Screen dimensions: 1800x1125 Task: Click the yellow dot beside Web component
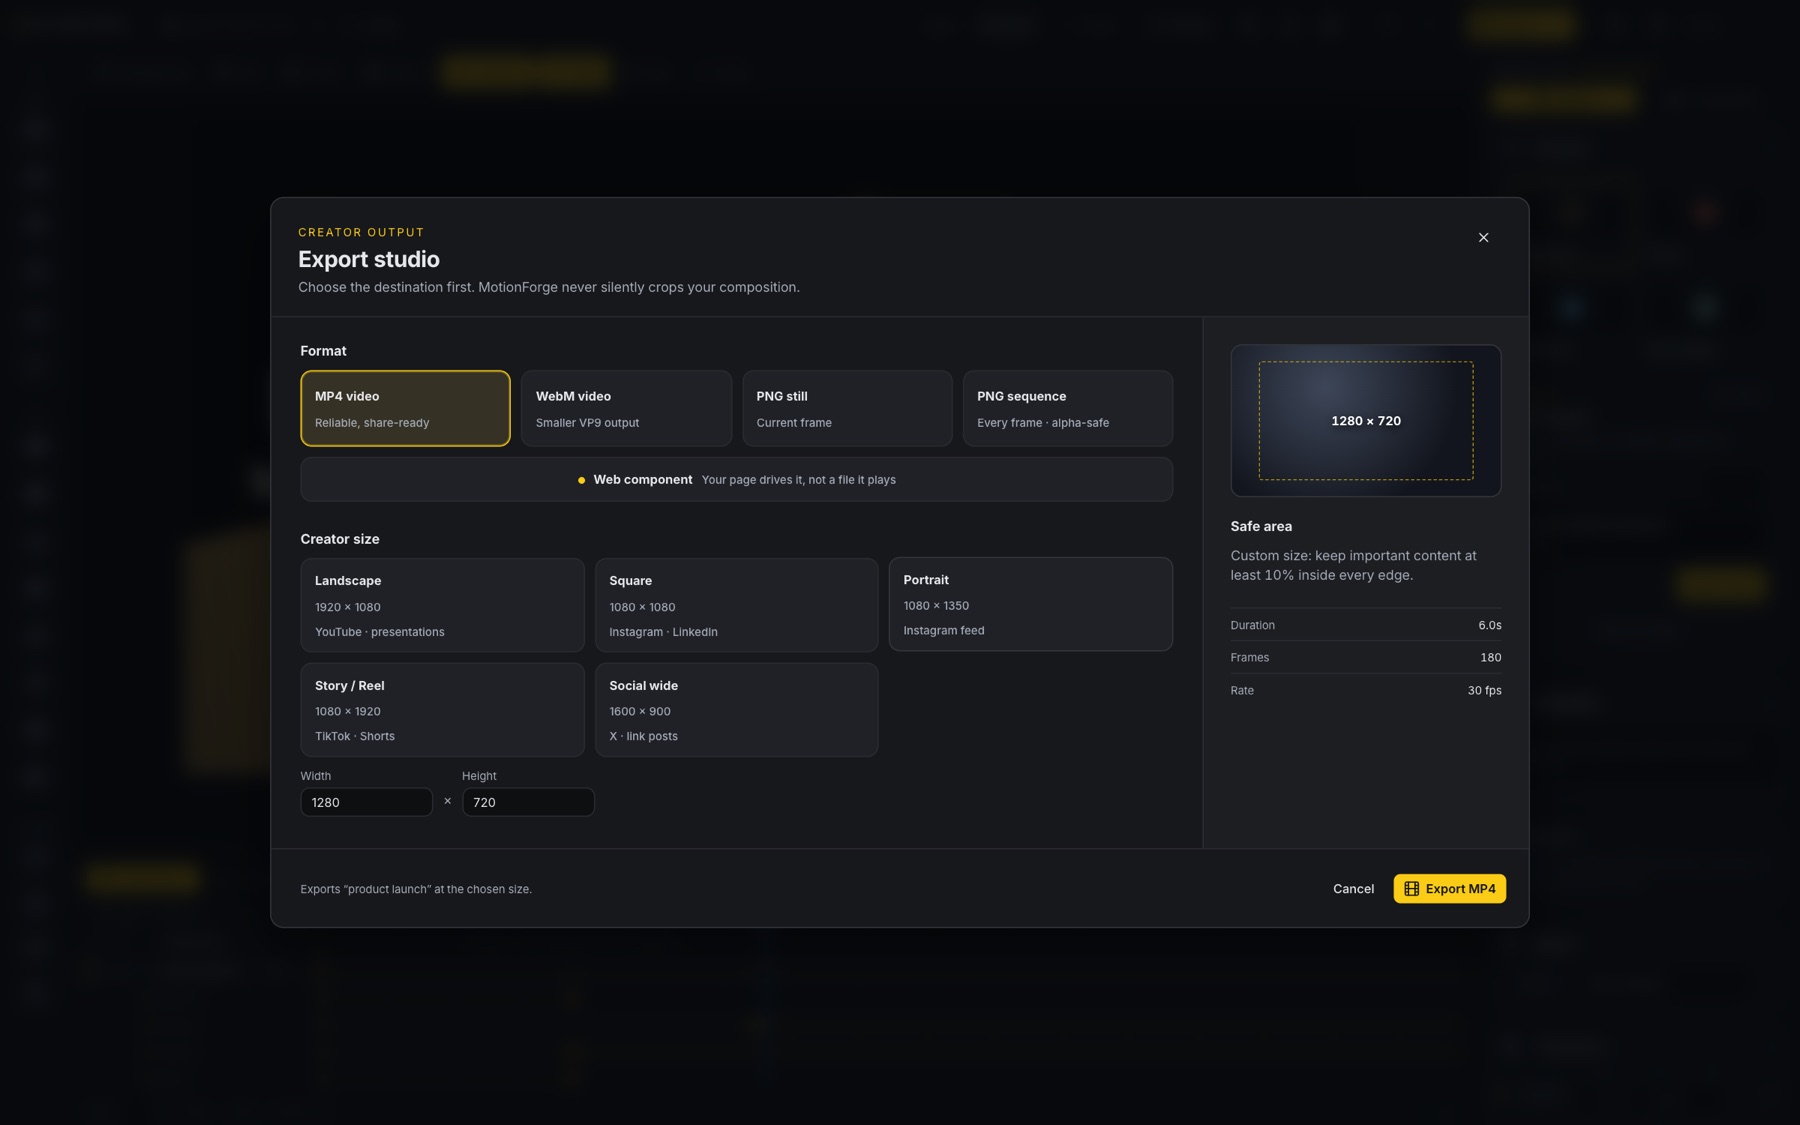click(581, 480)
